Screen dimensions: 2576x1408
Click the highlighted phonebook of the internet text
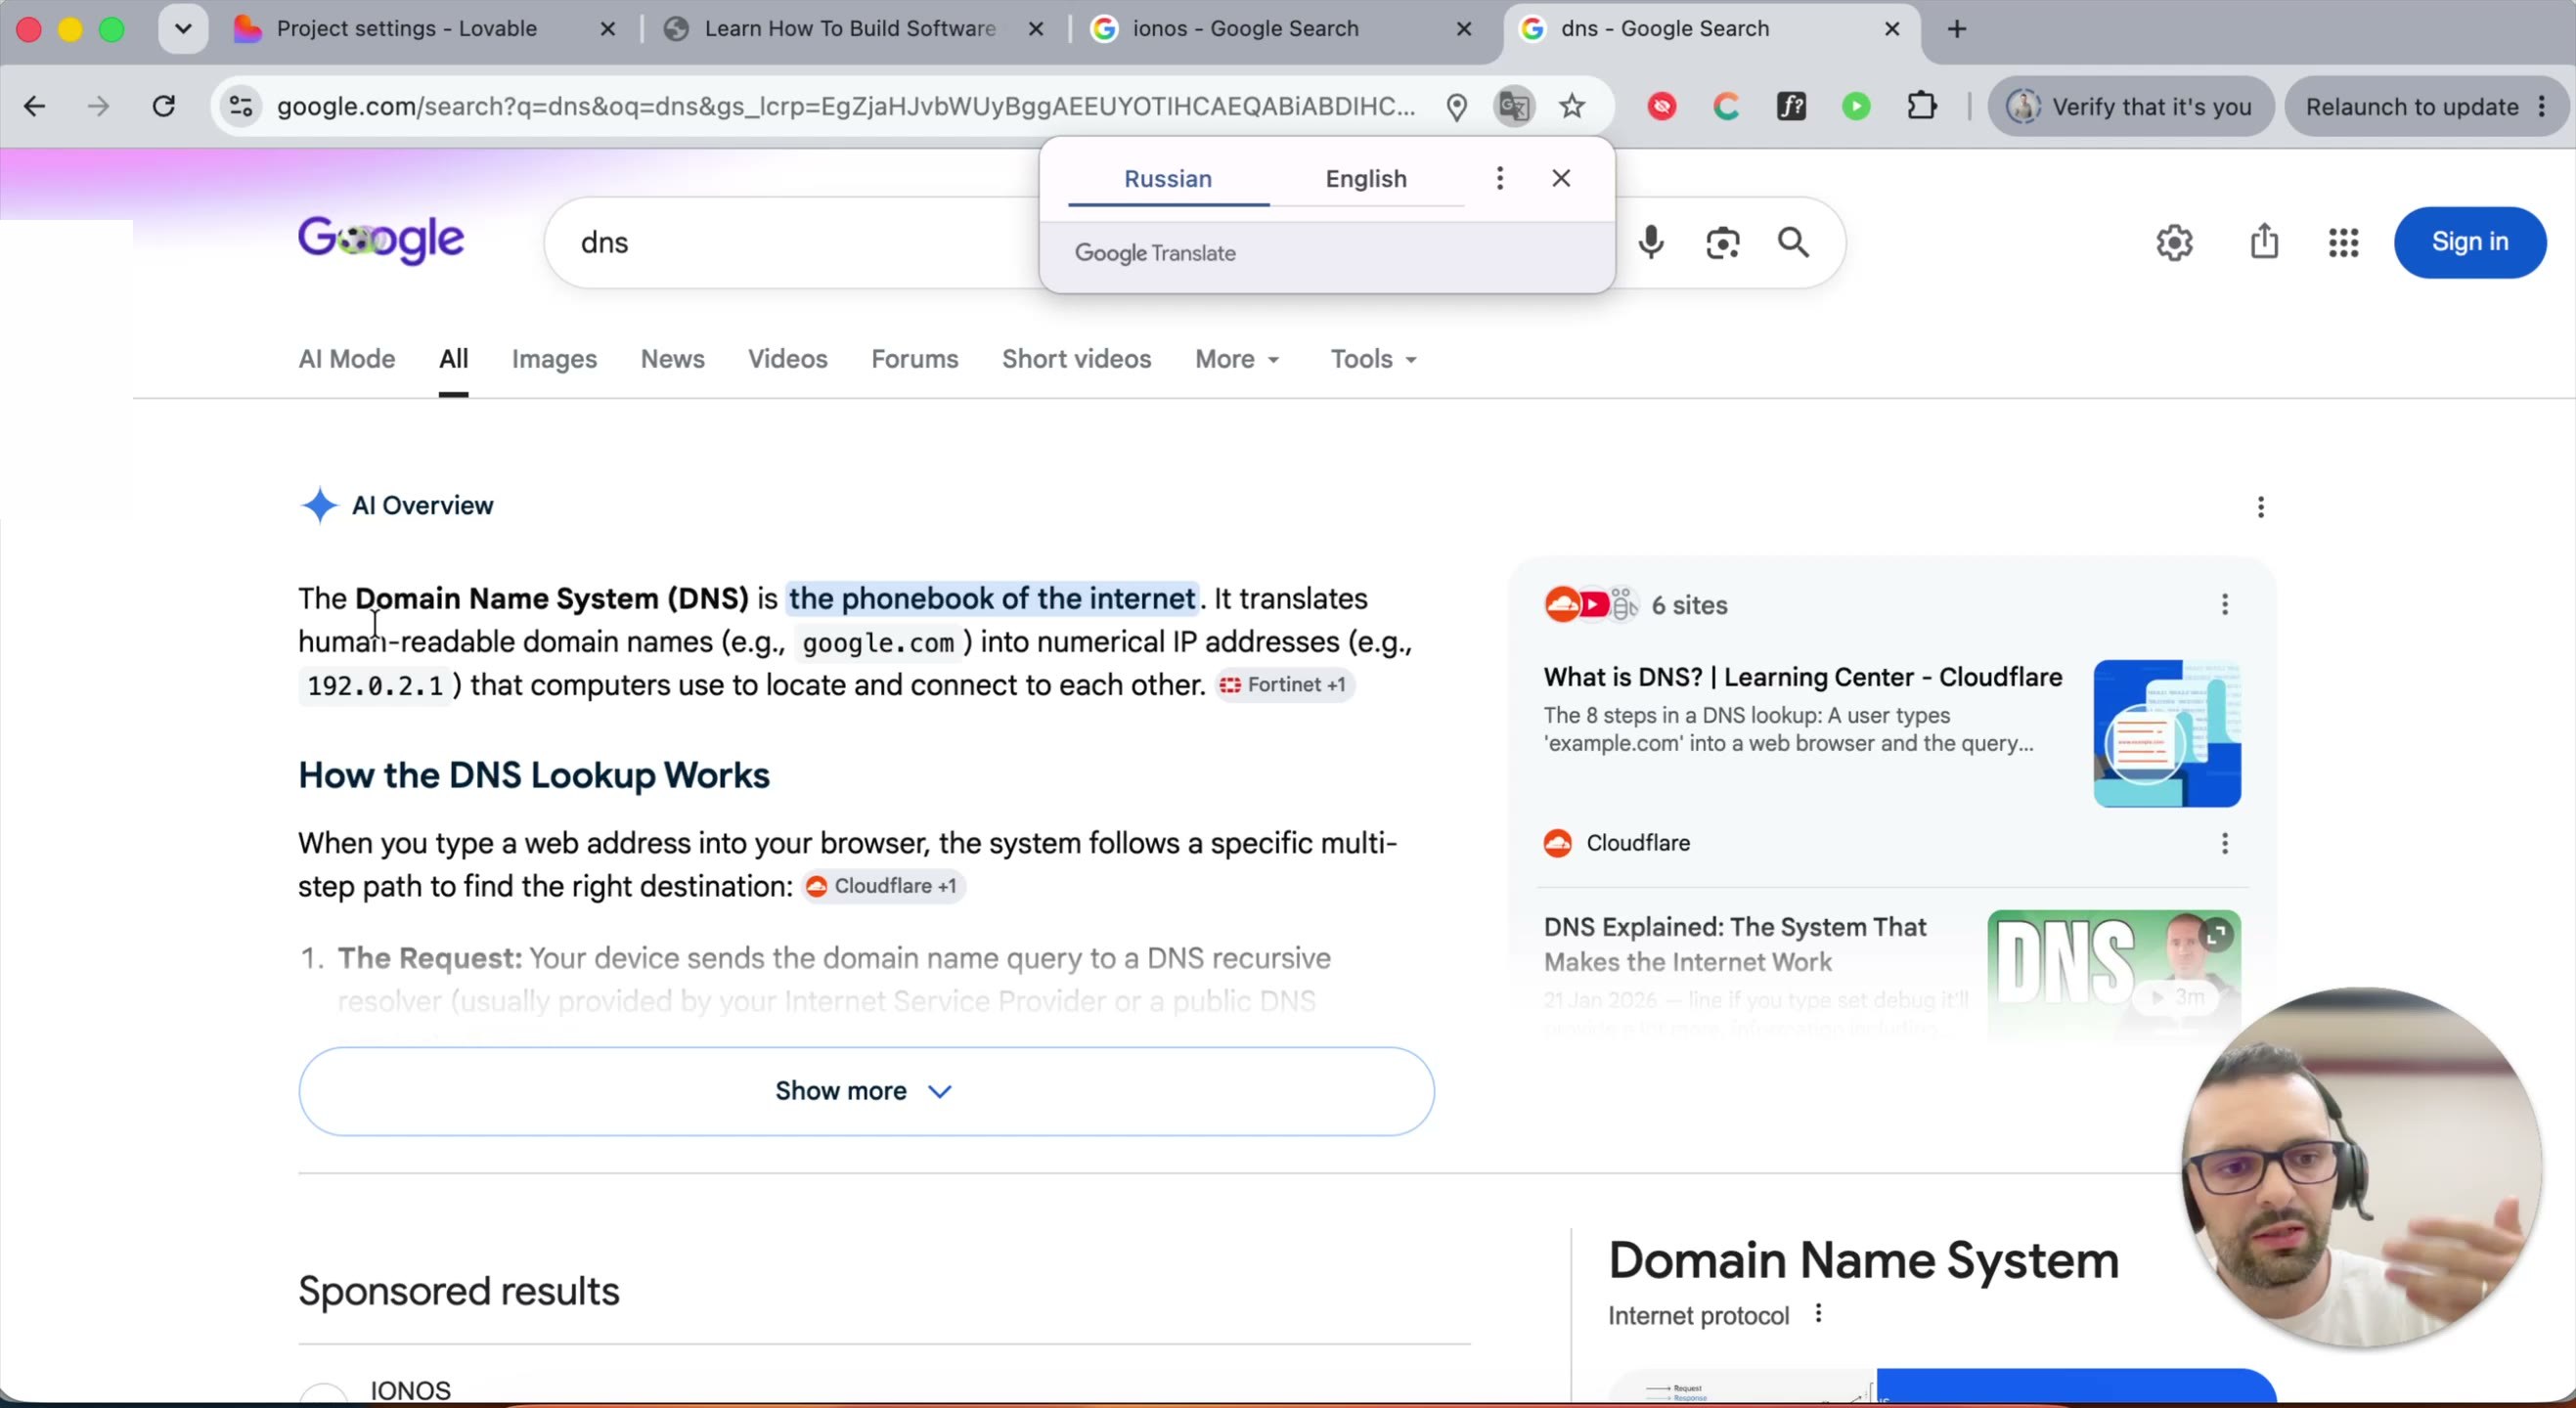992,598
